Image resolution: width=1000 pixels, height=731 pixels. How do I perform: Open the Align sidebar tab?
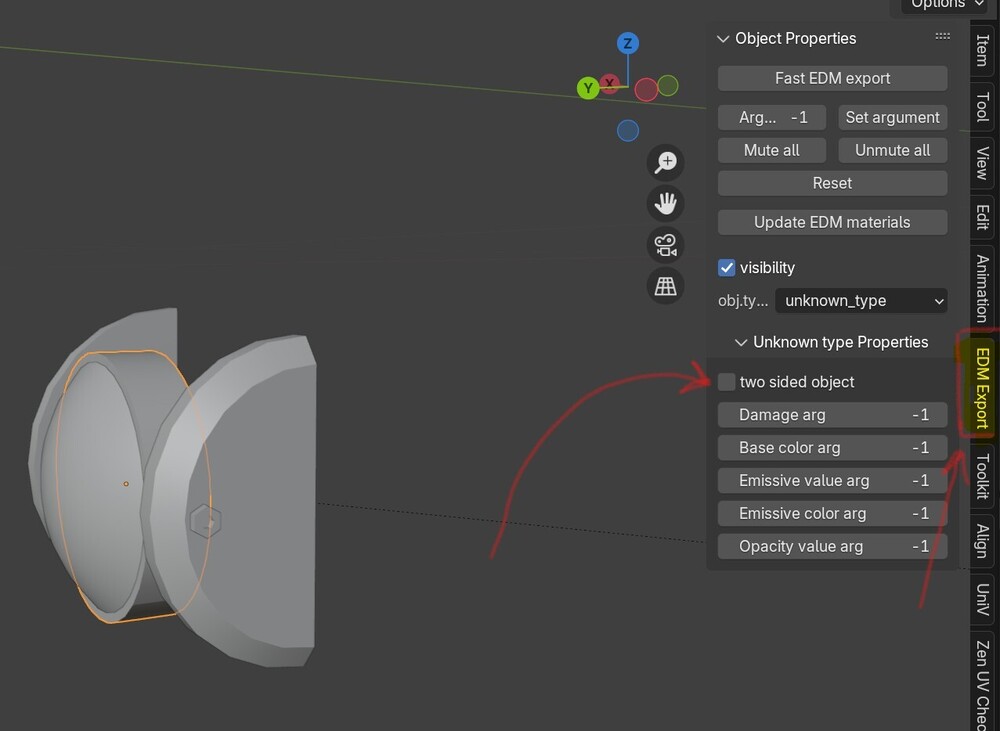(983, 541)
